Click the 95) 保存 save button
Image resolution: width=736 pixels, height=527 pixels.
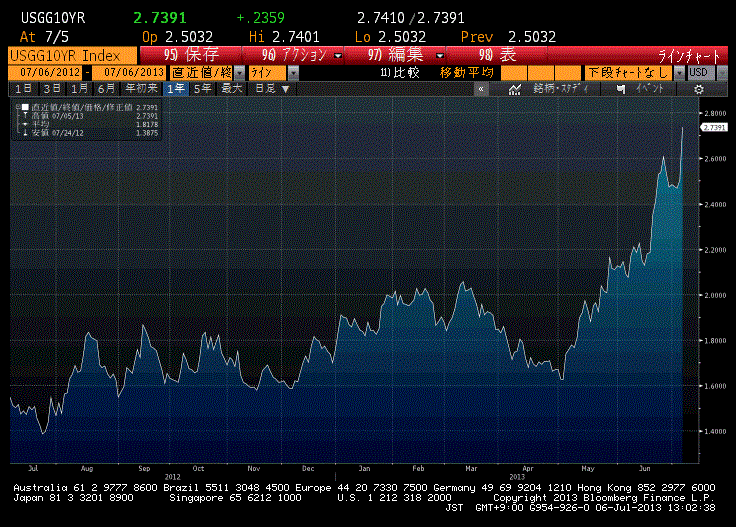click(x=191, y=55)
